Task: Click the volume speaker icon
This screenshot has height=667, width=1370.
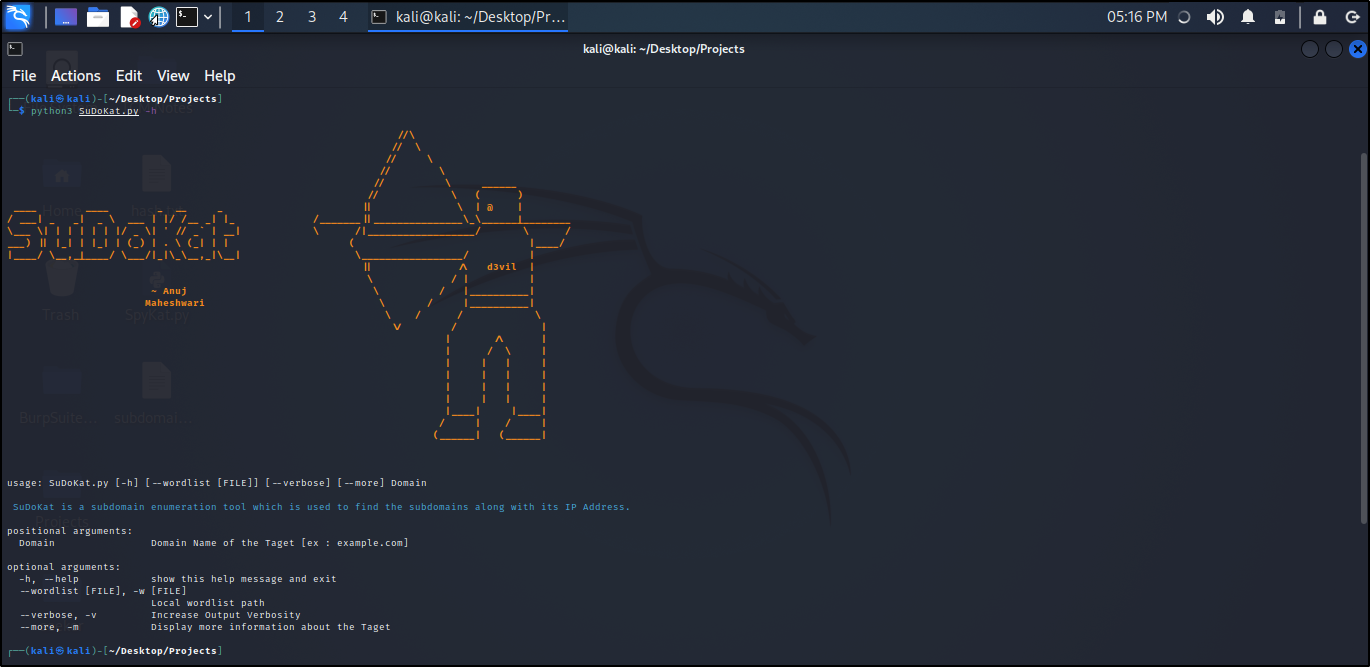Action: coord(1215,17)
